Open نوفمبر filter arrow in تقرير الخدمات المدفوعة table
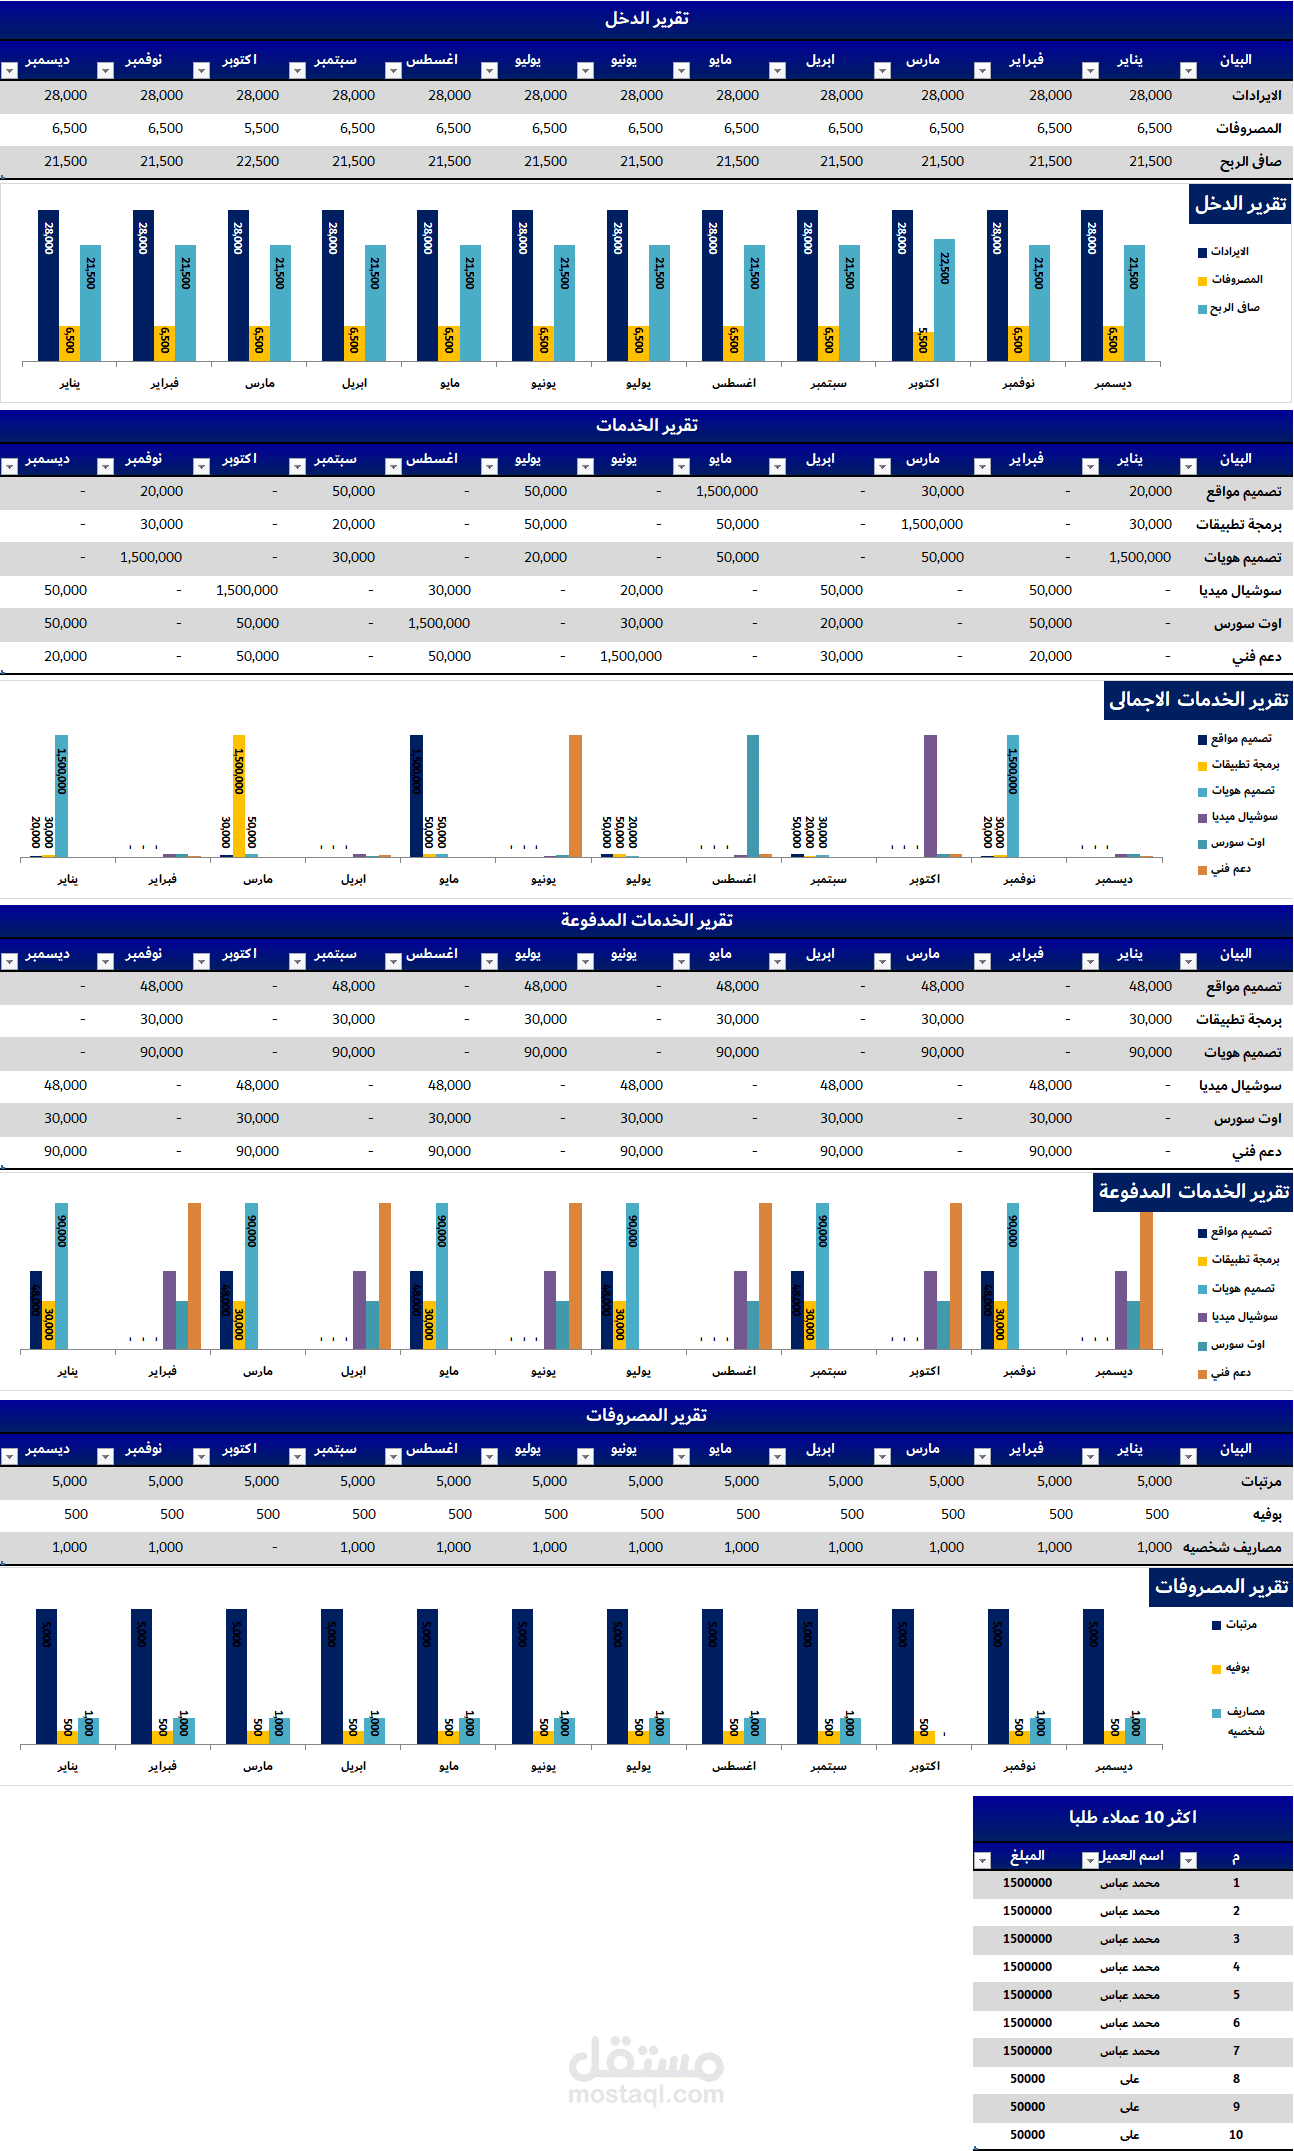This screenshot has height=2151, width=1294. (105, 961)
